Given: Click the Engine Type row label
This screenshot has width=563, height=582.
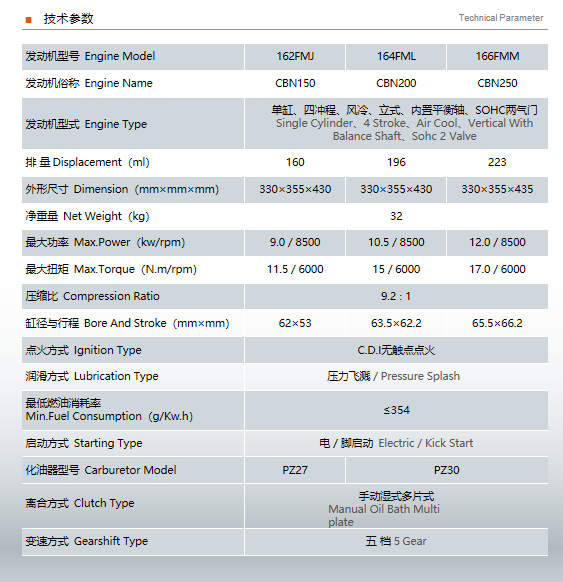Looking at the screenshot, I should (86, 124).
